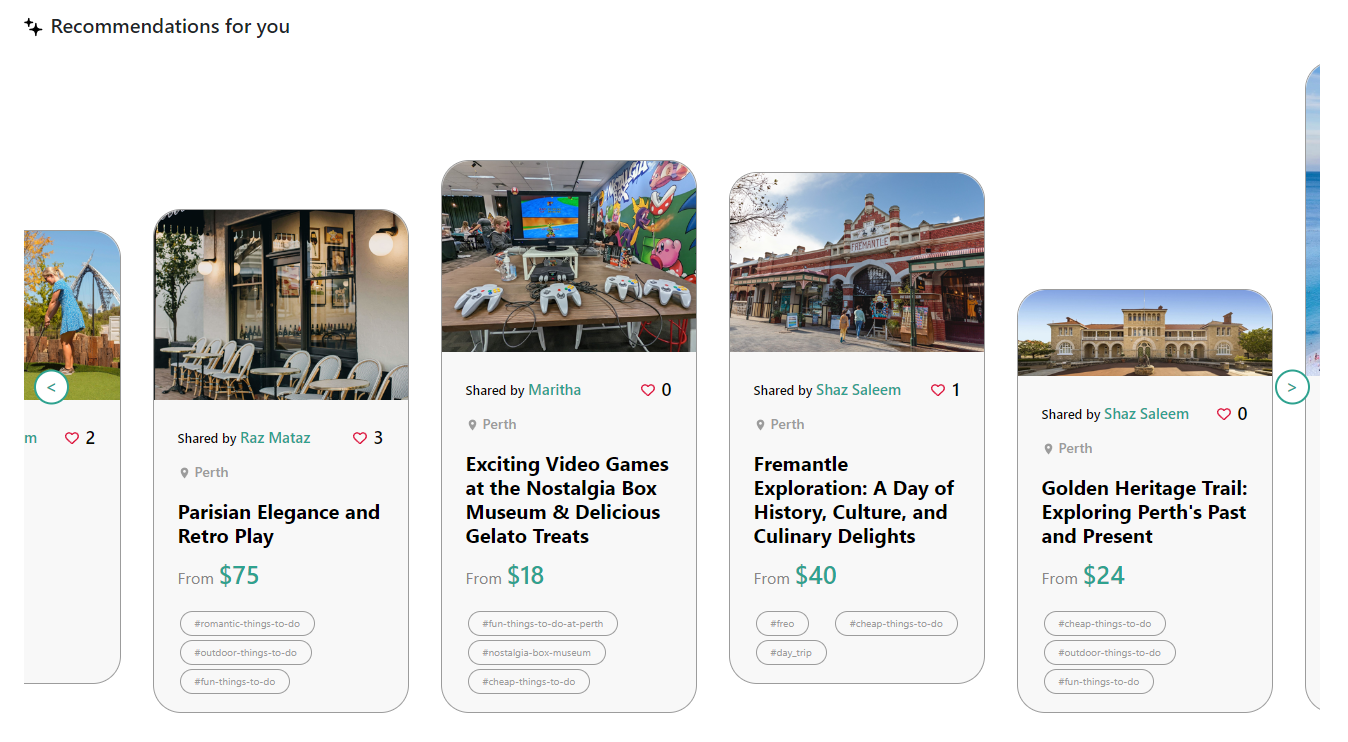Screen dimensions: 1348x742
Task: Click the $40 price on Fremantle card
Action: click(816, 576)
